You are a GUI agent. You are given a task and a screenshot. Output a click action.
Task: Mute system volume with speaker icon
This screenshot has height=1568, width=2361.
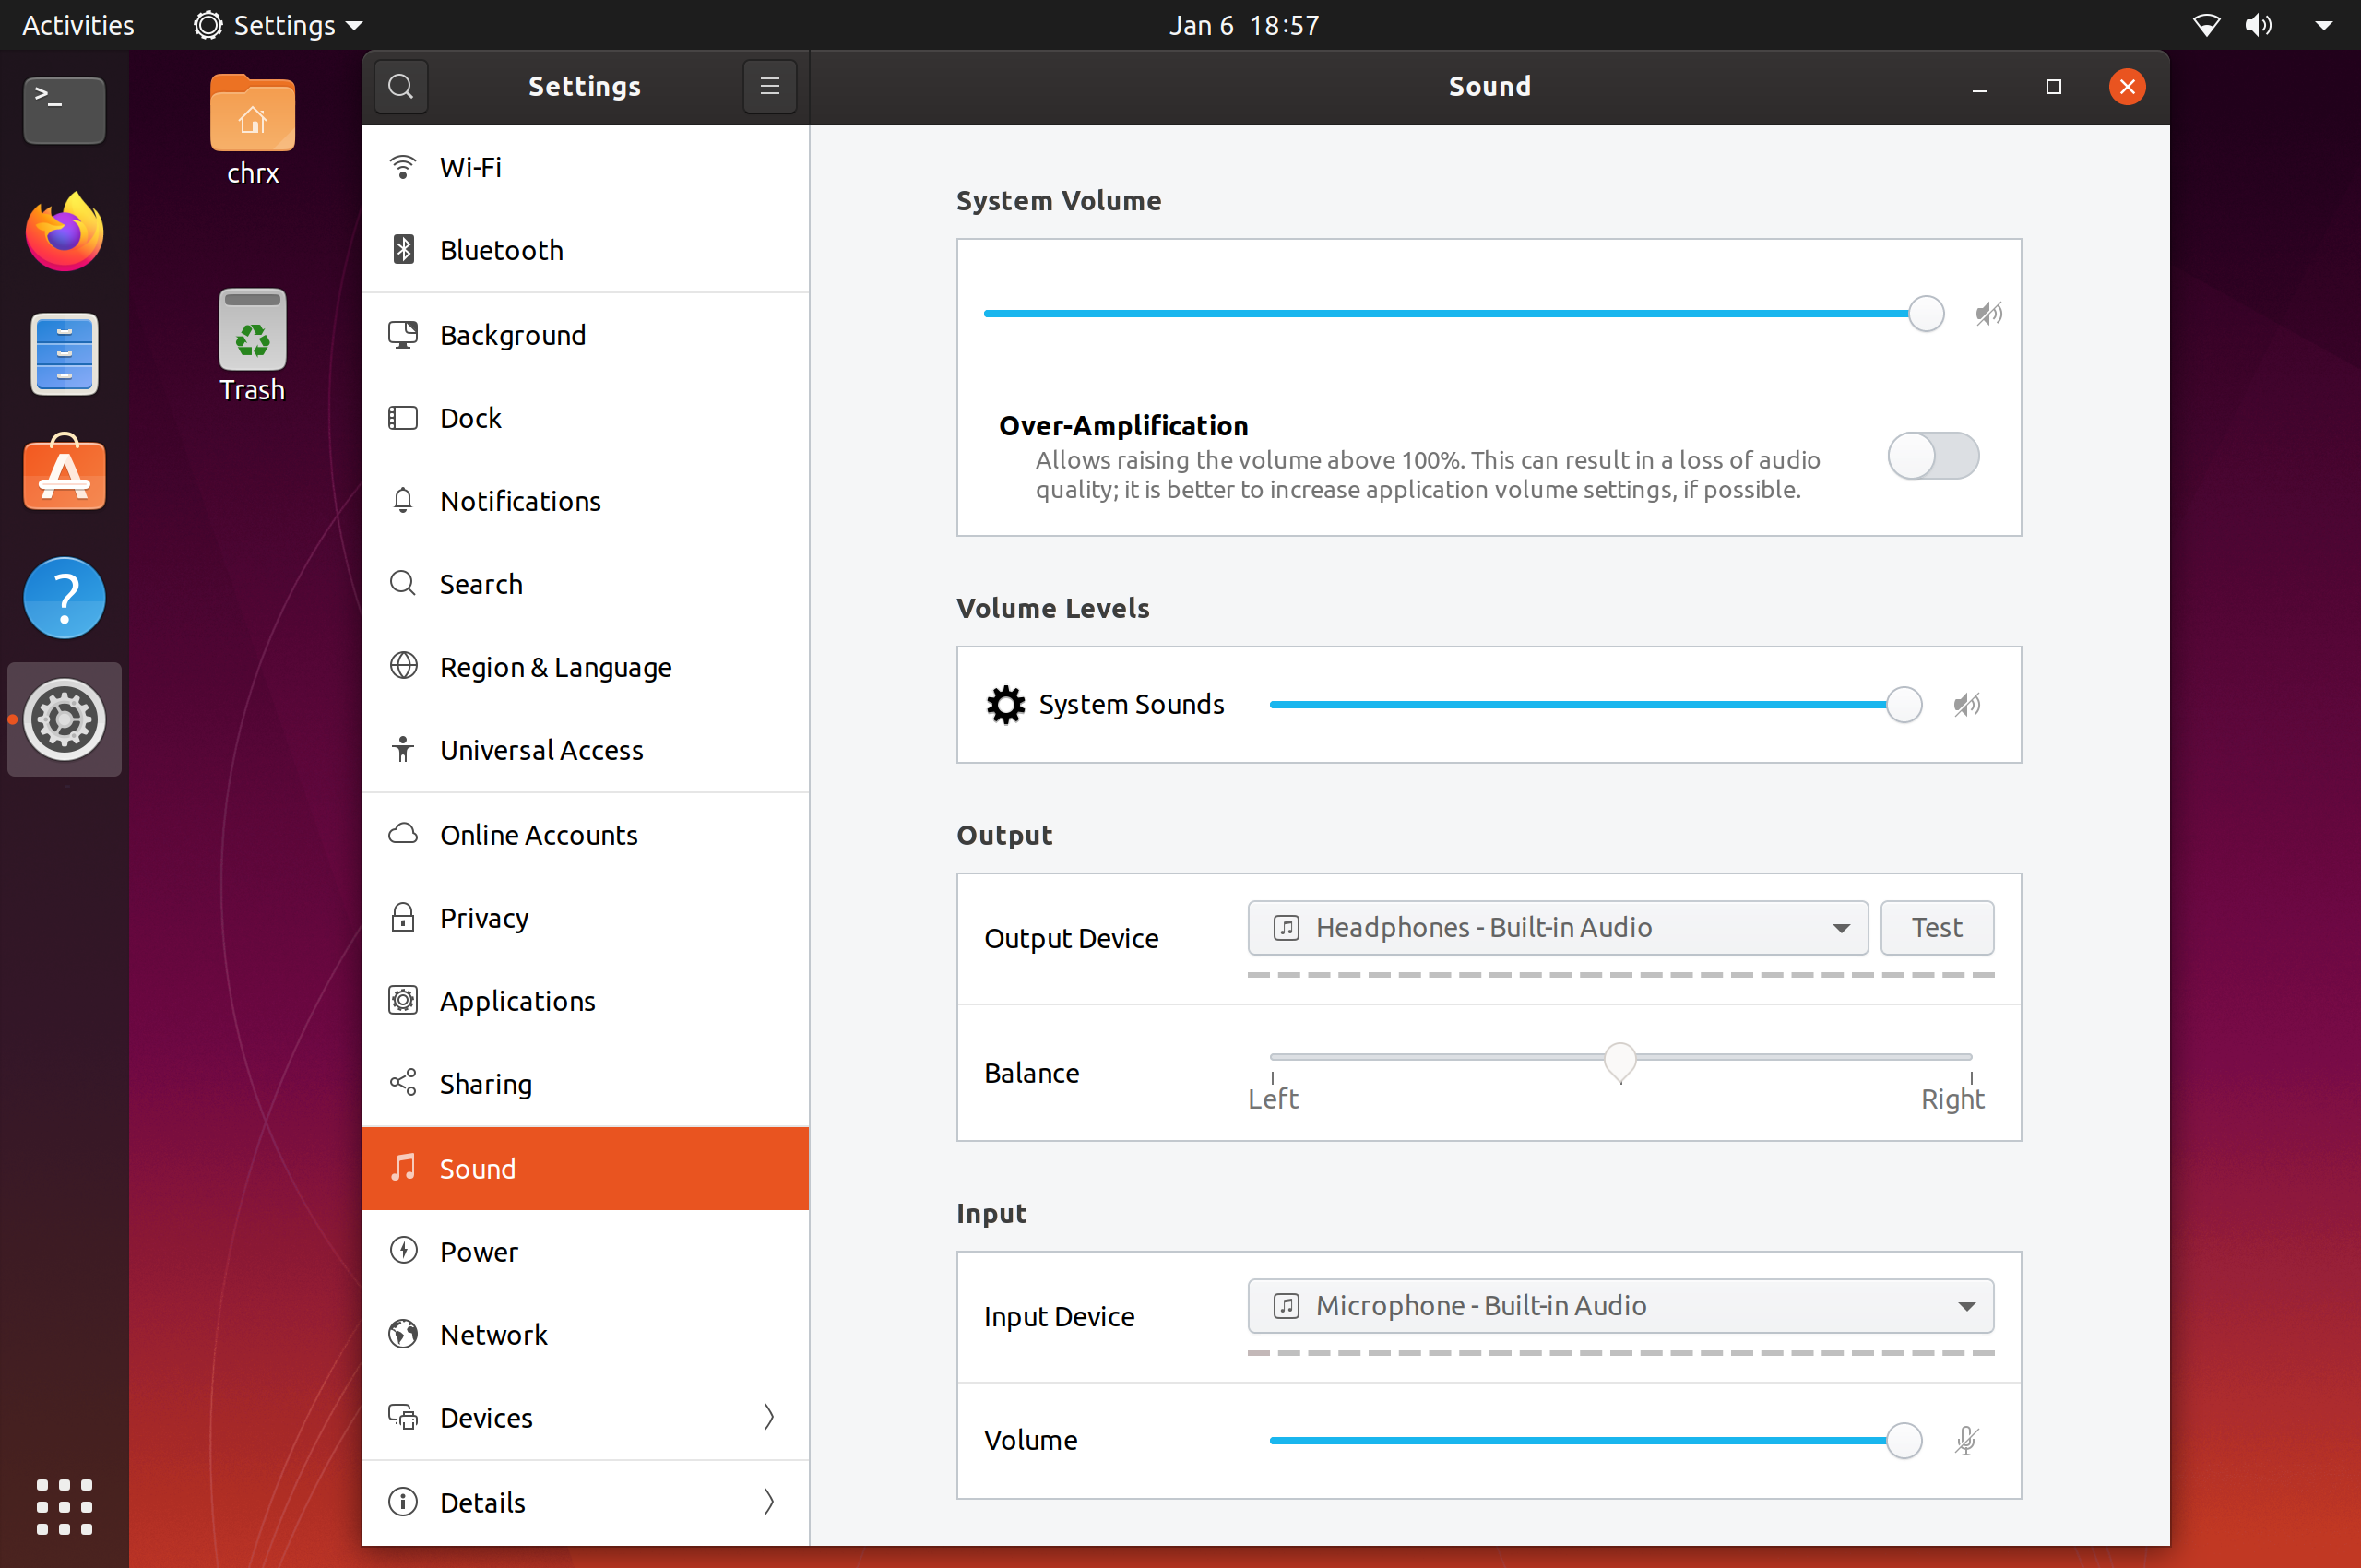[1988, 314]
